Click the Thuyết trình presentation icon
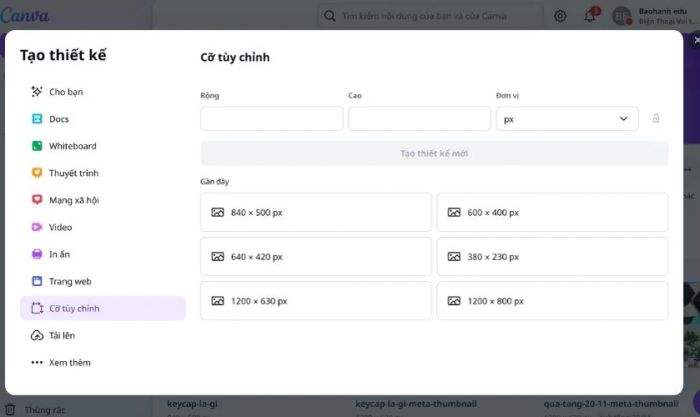The image size is (700, 417). click(x=37, y=173)
